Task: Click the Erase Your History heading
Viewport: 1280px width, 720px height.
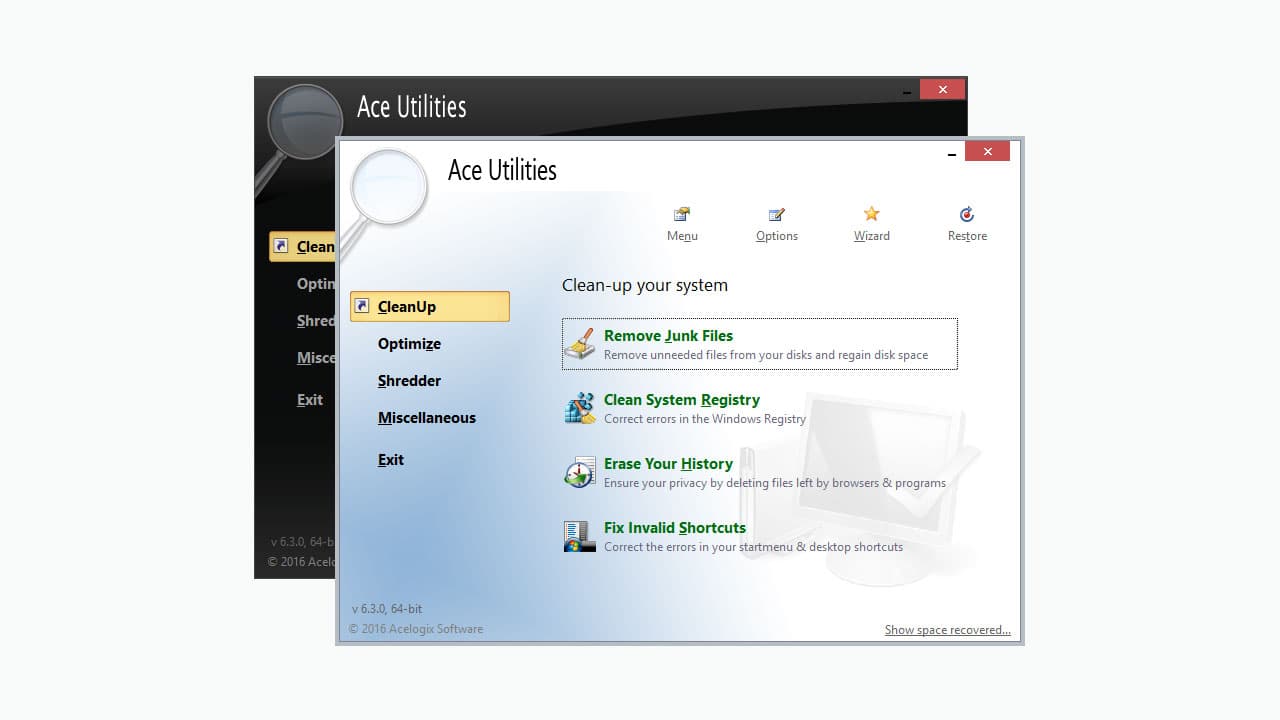Action: pos(668,463)
